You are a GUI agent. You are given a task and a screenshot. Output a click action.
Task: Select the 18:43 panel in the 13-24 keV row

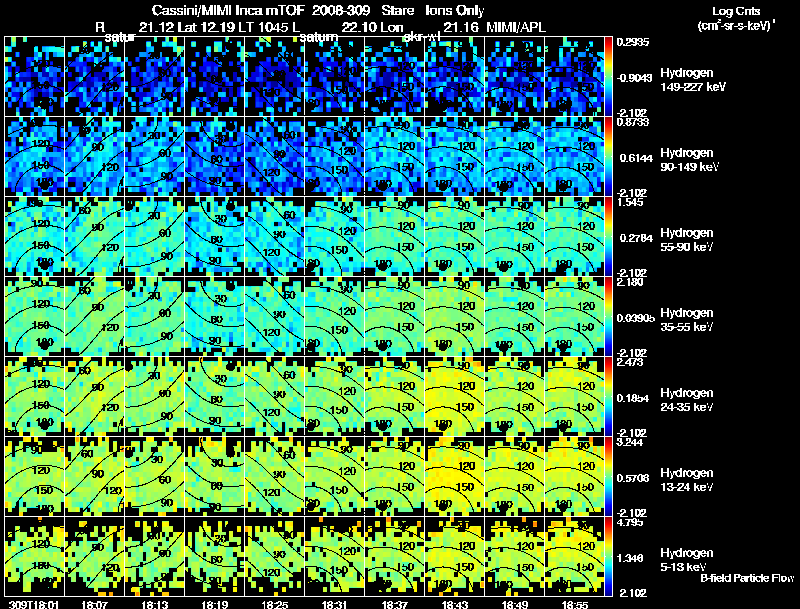tap(455, 476)
